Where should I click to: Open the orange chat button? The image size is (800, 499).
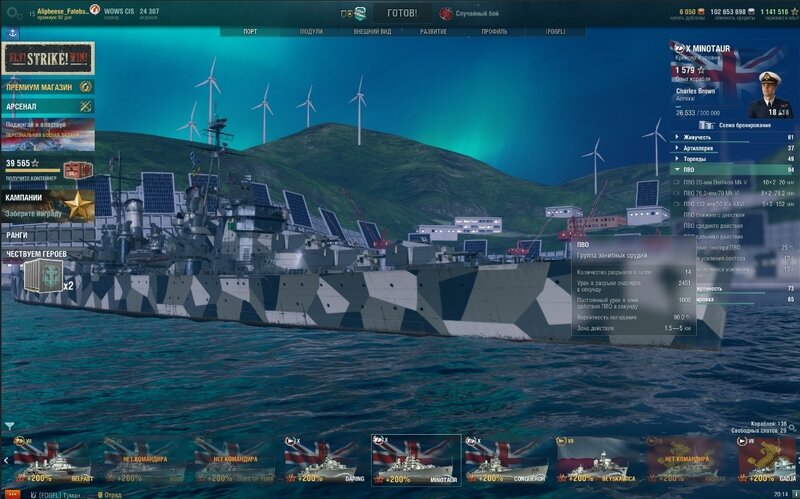[11, 494]
